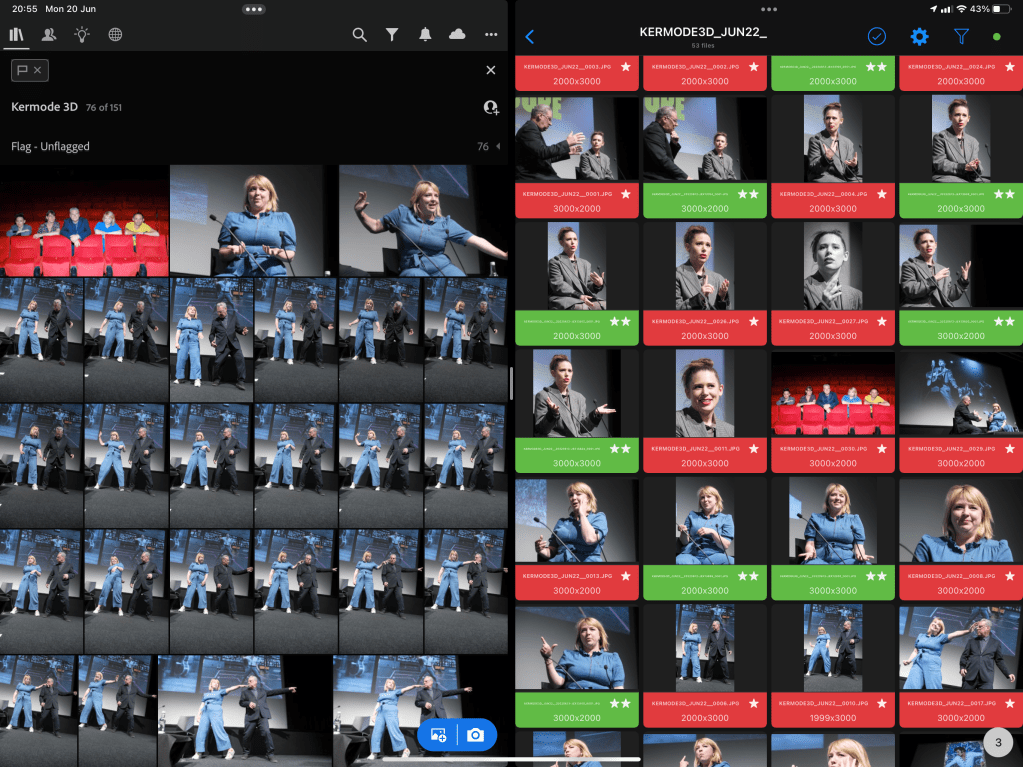The height and width of the screenshot is (767, 1023).
Task: Close the filter bar
Action: (491, 70)
